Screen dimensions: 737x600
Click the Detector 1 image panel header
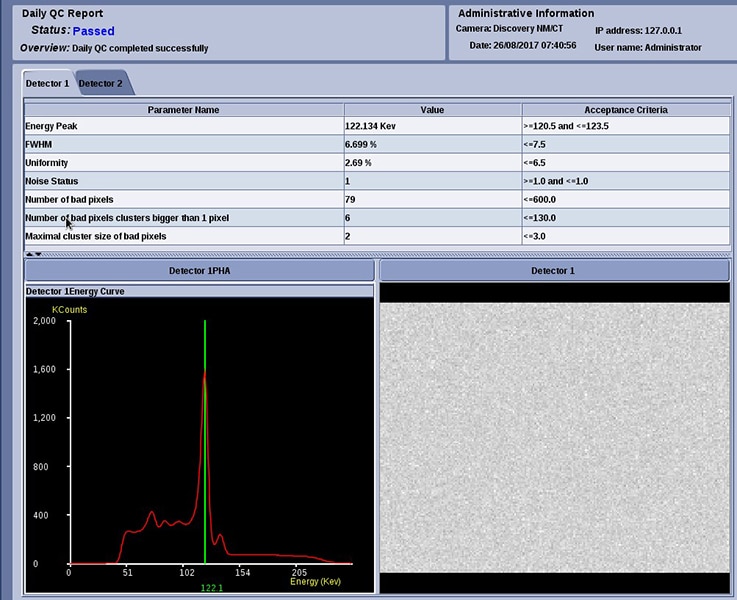[554, 271]
